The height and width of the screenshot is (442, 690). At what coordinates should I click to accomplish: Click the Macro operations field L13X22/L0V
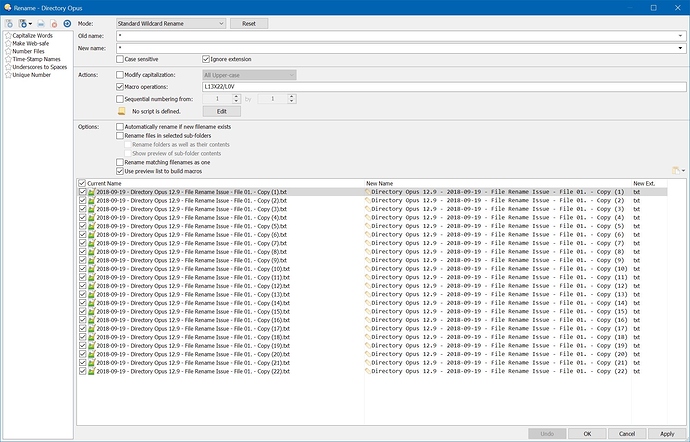[444, 87]
